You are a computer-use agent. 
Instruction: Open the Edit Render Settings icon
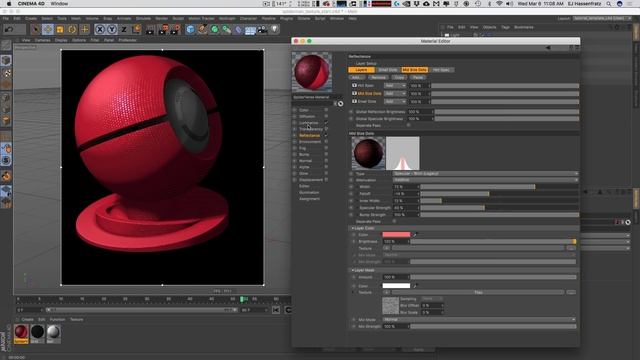click(x=176, y=29)
